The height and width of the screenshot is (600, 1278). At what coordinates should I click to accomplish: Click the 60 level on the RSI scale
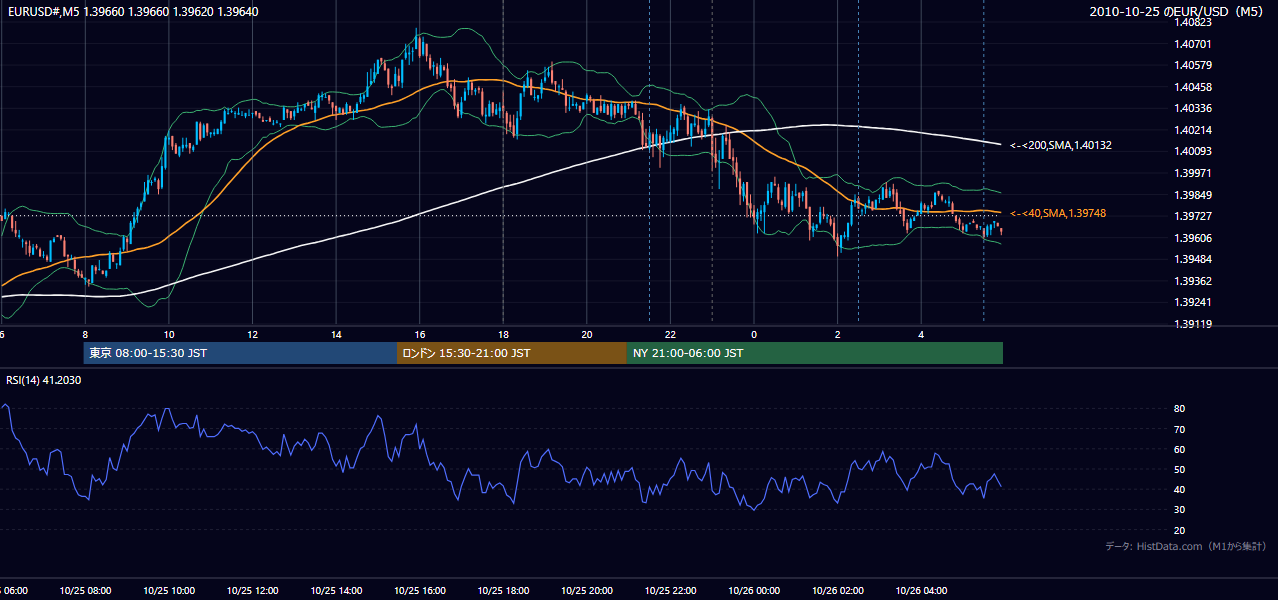tap(1180, 449)
